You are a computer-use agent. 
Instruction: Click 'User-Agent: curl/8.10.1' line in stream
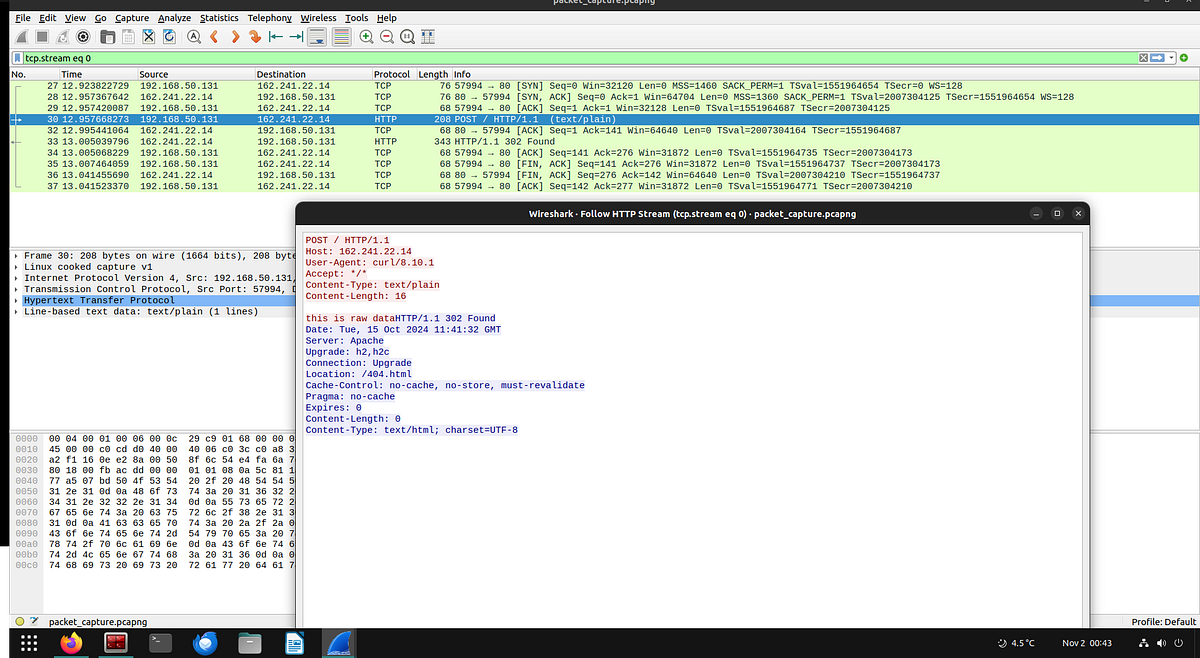point(369,262)
